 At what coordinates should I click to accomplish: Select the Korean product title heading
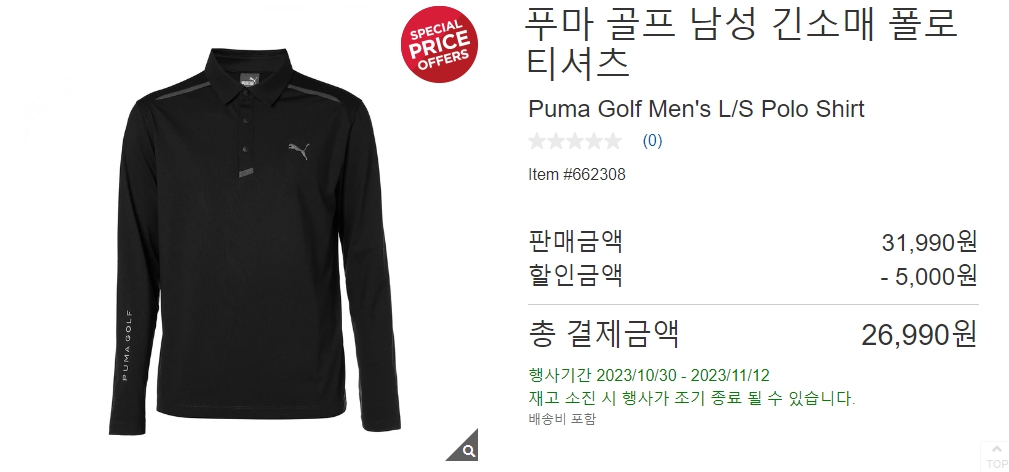(x=743, y=42)
